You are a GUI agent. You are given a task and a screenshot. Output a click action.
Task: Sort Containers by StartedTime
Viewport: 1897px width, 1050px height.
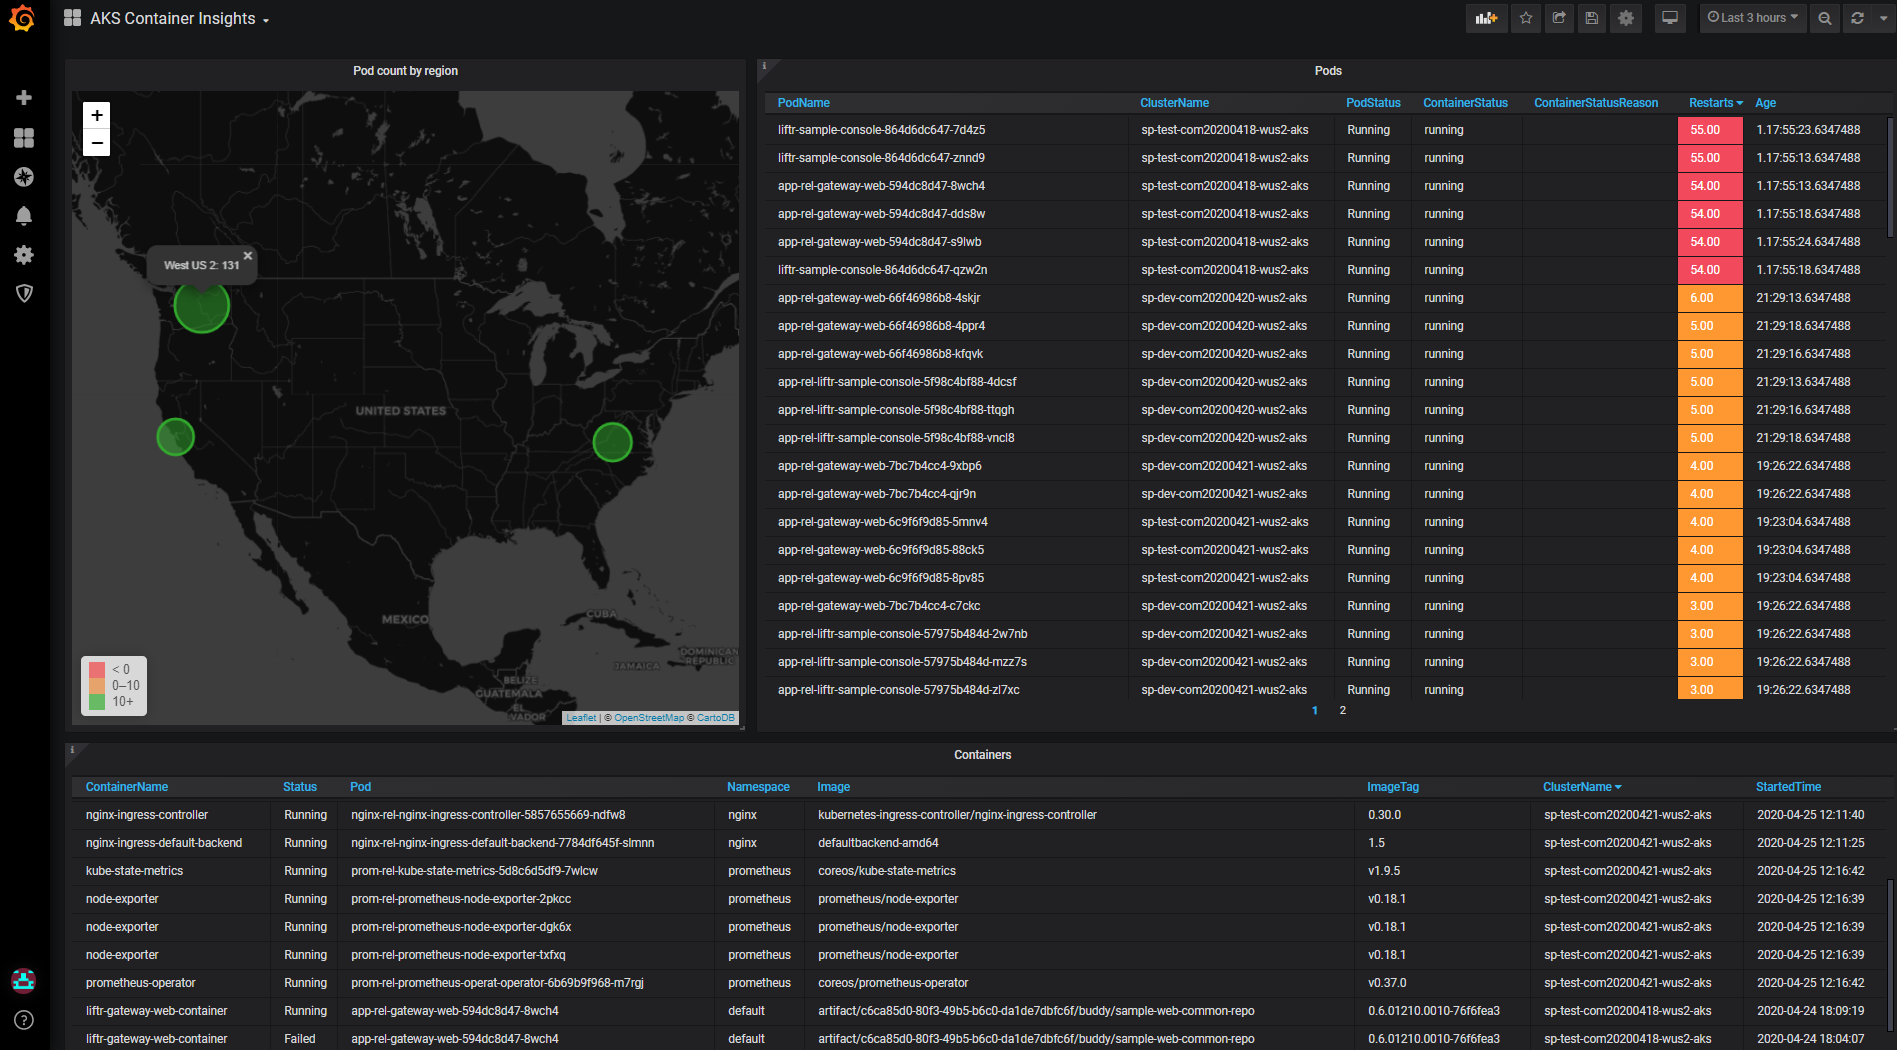click(x=1788, y=787)
